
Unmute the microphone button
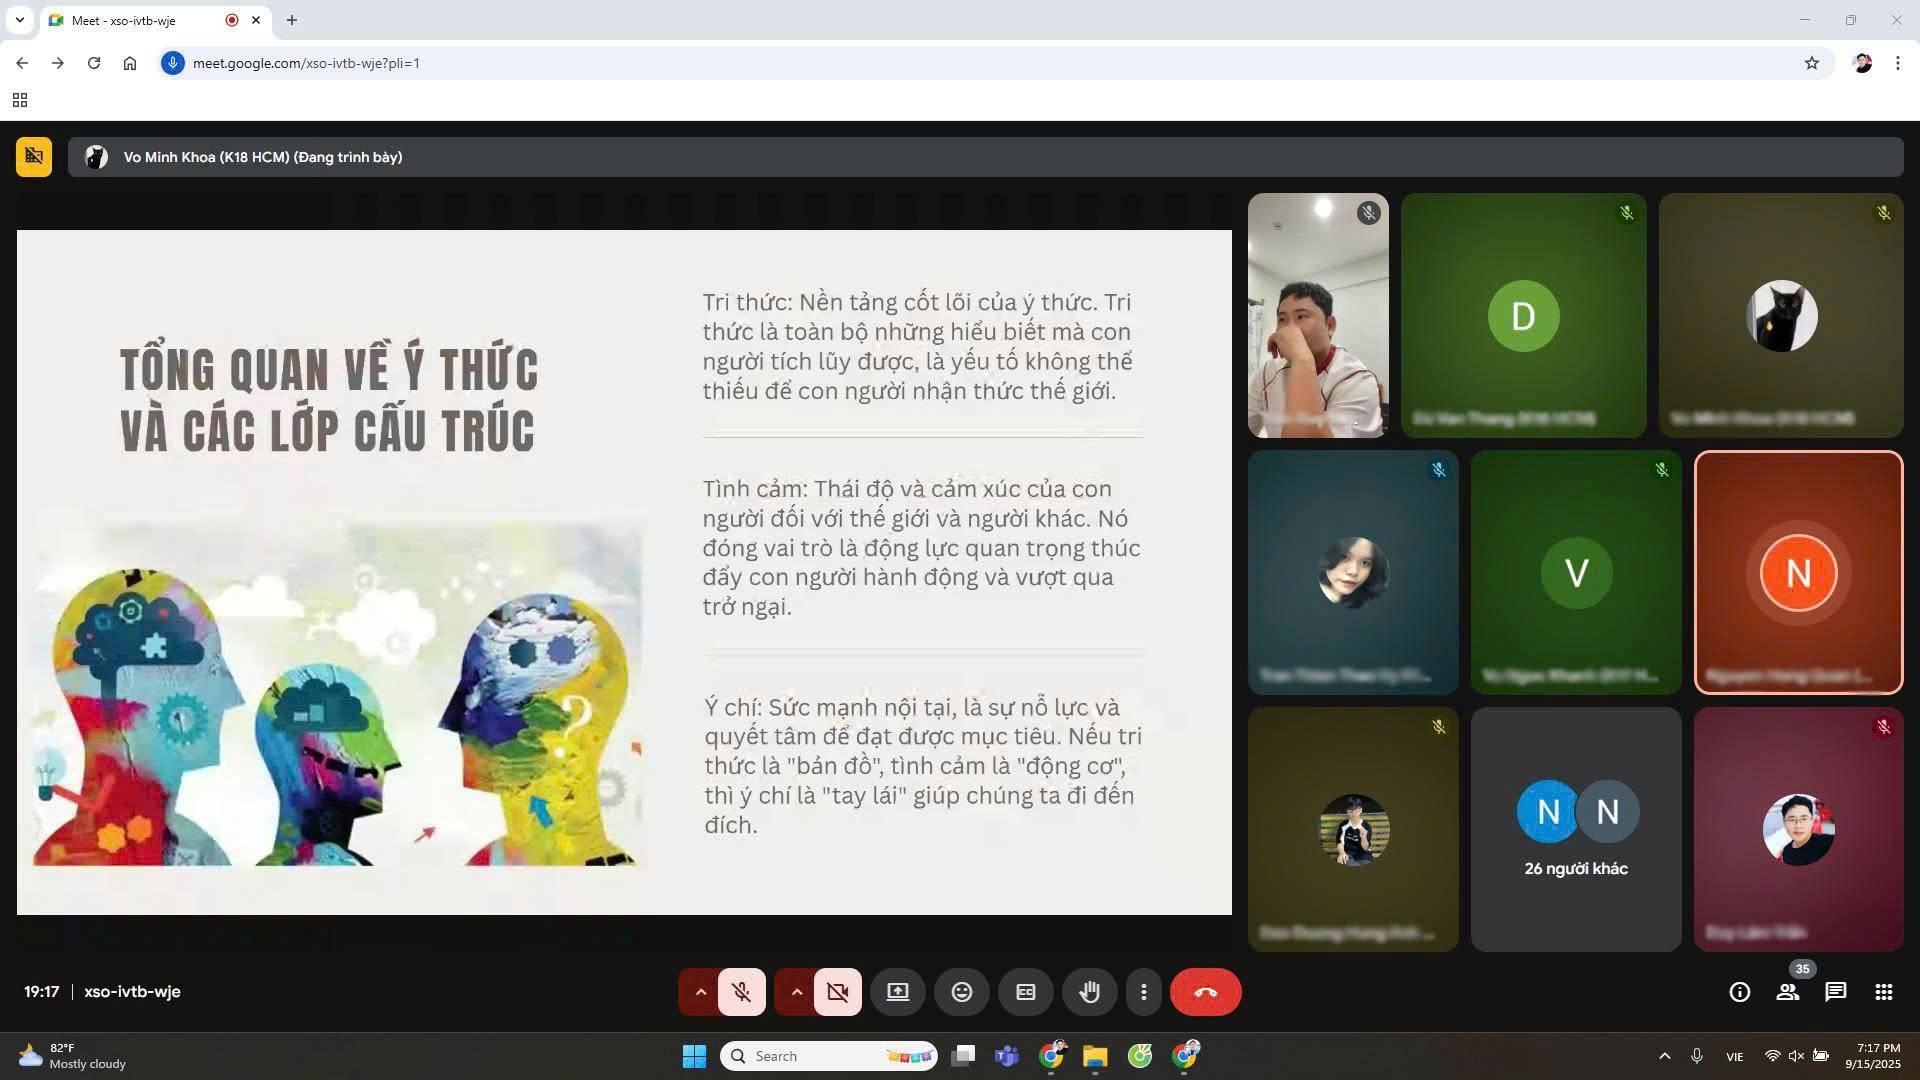coord(741,992)
